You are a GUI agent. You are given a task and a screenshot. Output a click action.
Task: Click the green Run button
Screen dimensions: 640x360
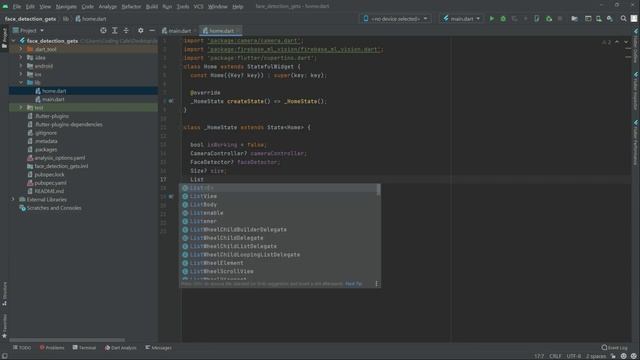click(x=491, y=19)
